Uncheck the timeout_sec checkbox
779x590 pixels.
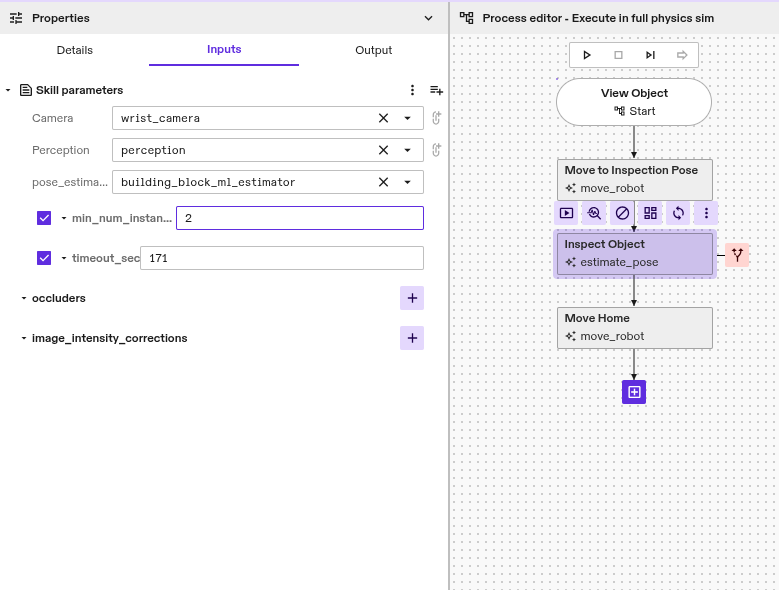tap(44, 258)
